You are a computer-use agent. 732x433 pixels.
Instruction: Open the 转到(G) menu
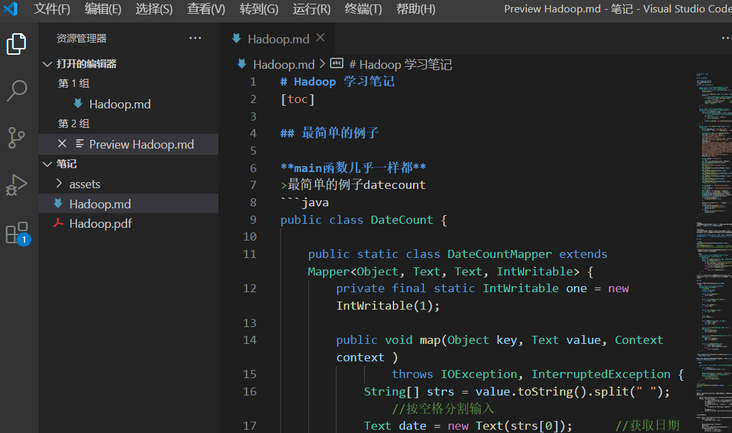[x=259, y=9]
